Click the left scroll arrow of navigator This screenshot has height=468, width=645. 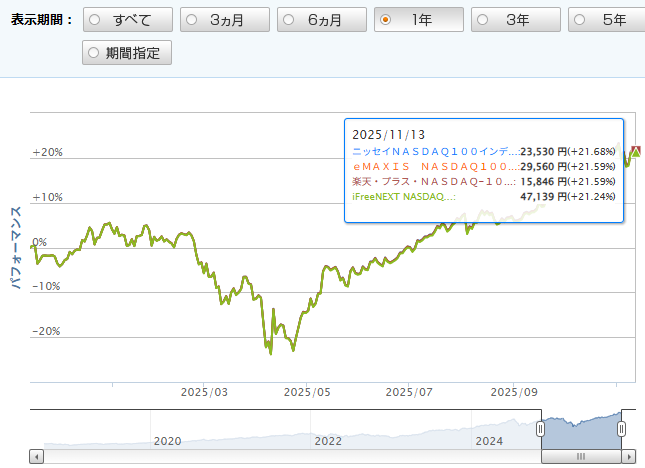point(37,456)
